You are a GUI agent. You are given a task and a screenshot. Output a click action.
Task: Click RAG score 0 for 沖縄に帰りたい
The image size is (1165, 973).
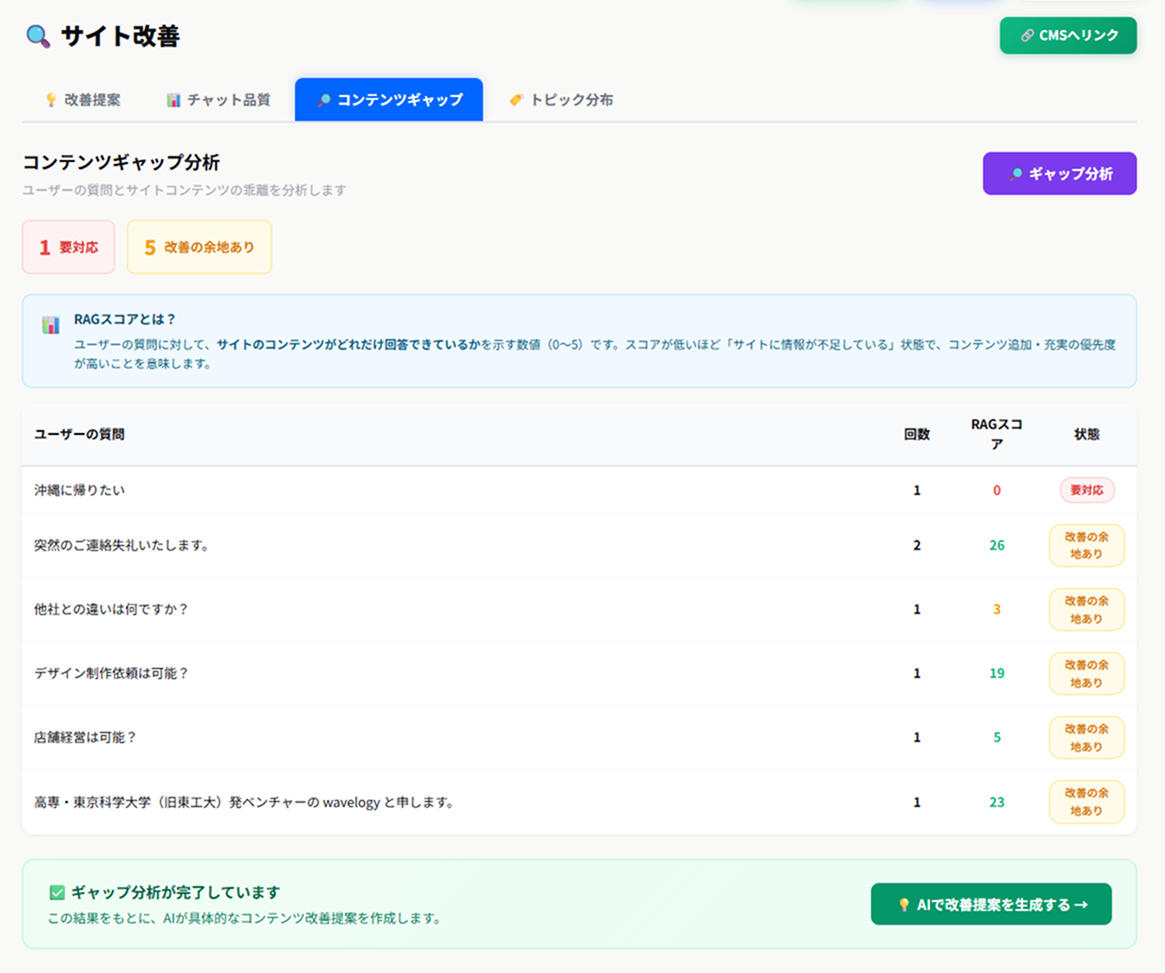pos(996,490)
